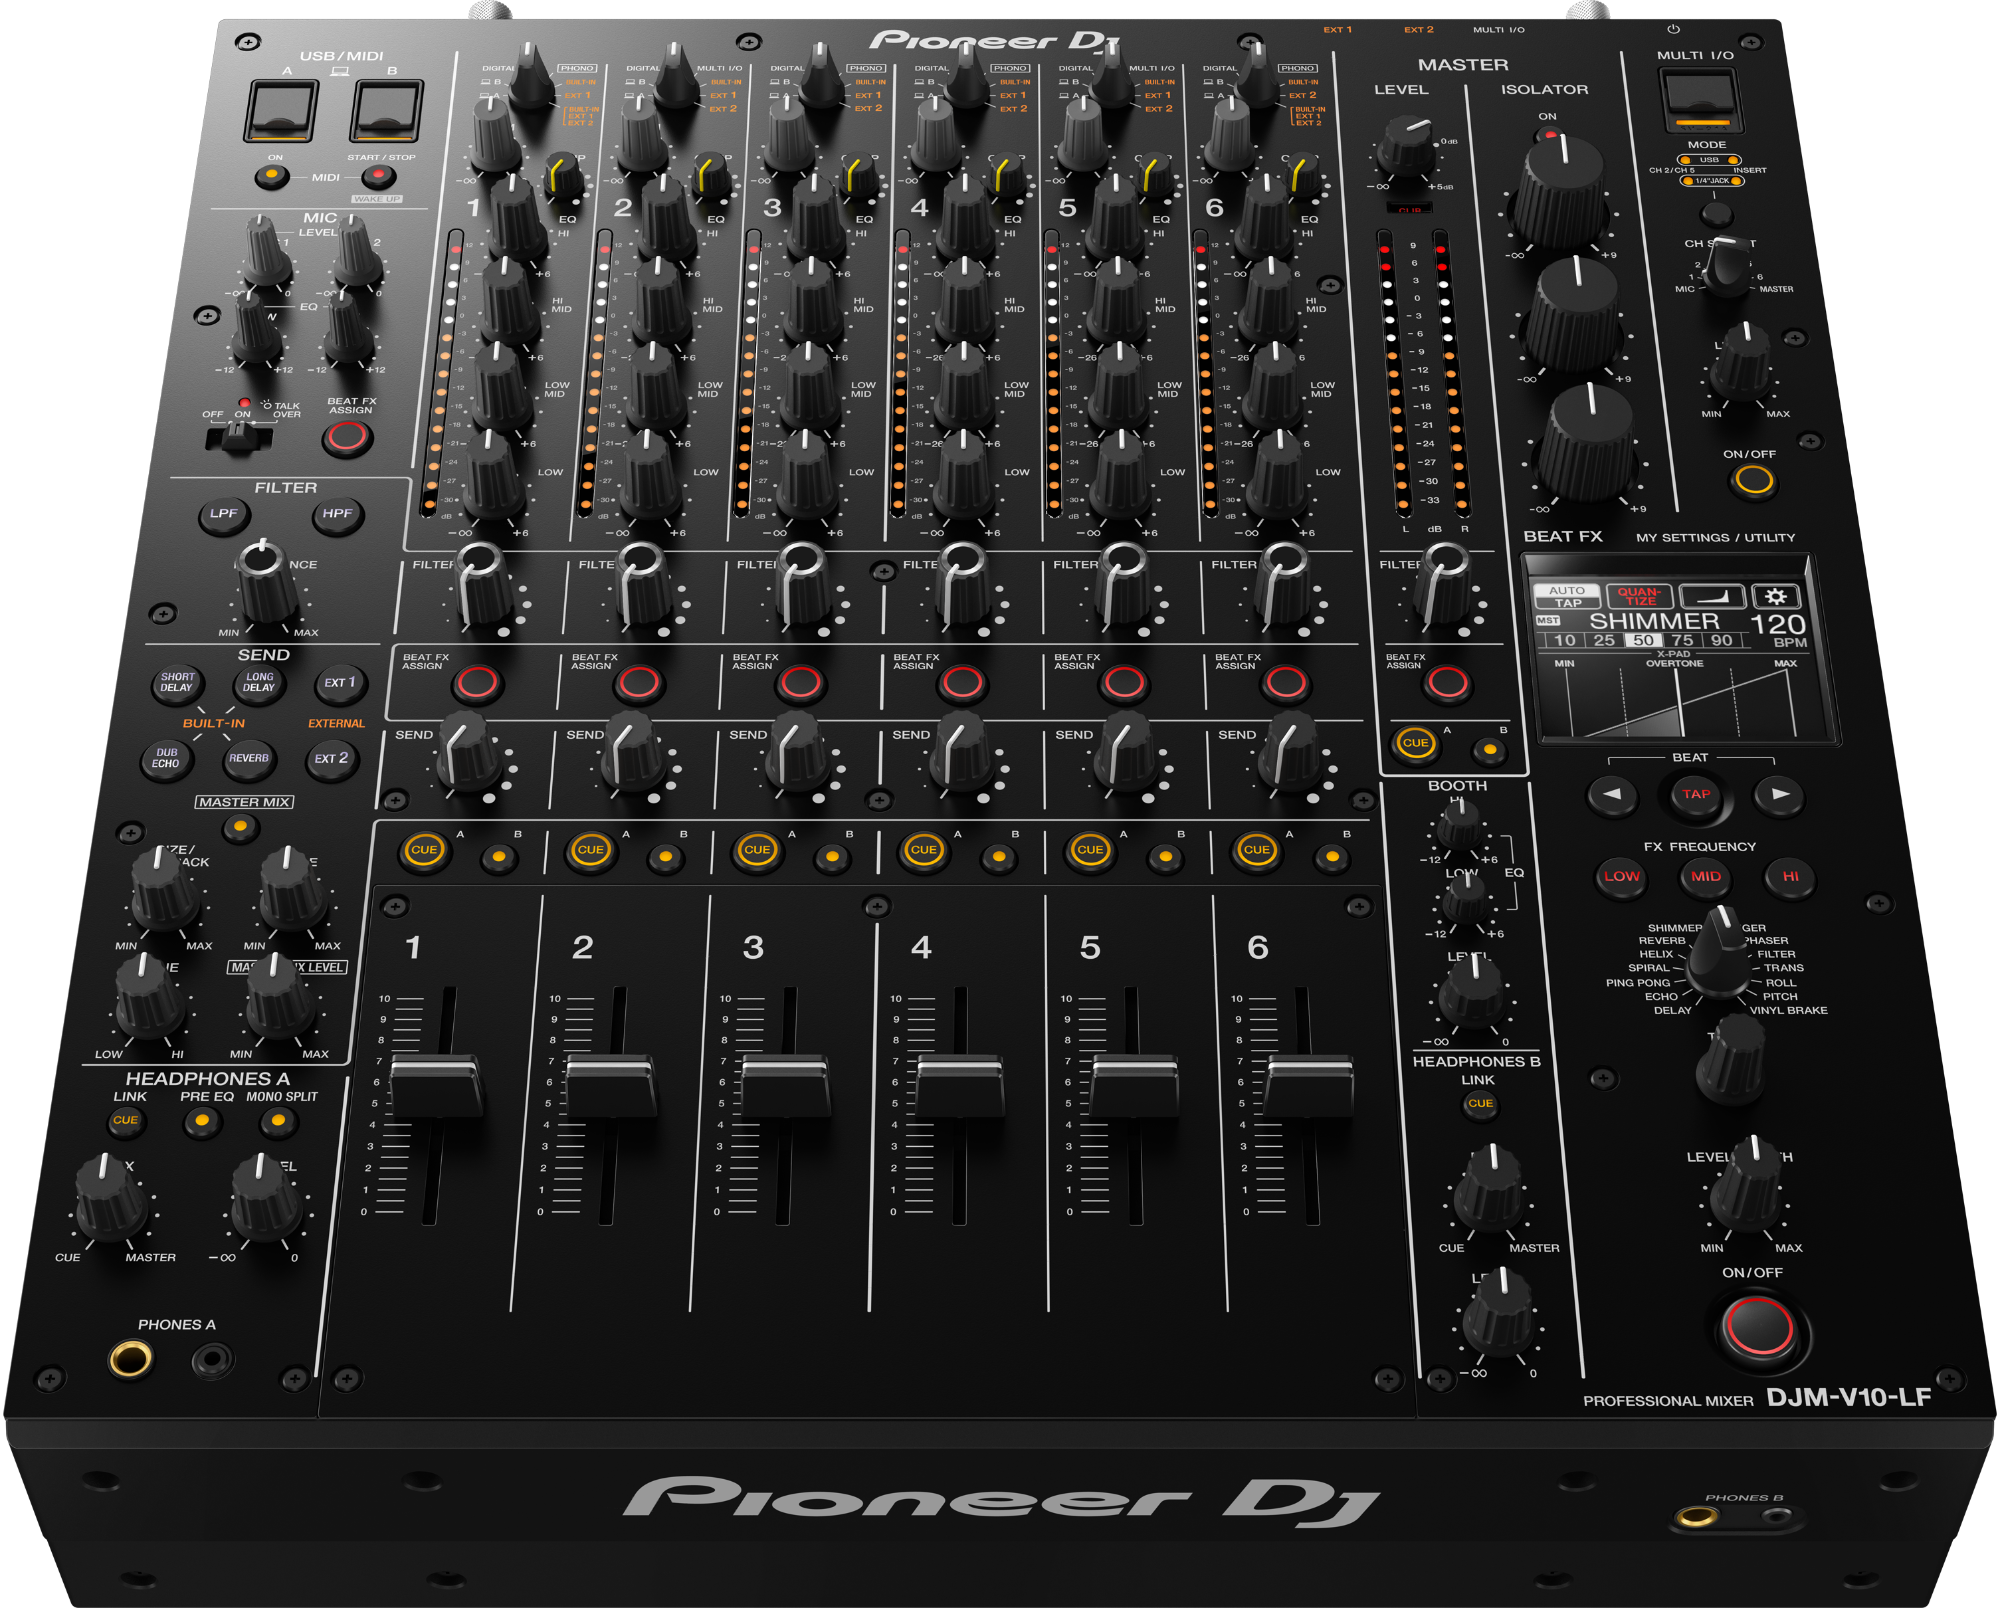Select the REVERB send button

pyautogui.click(x=249, y=759)
